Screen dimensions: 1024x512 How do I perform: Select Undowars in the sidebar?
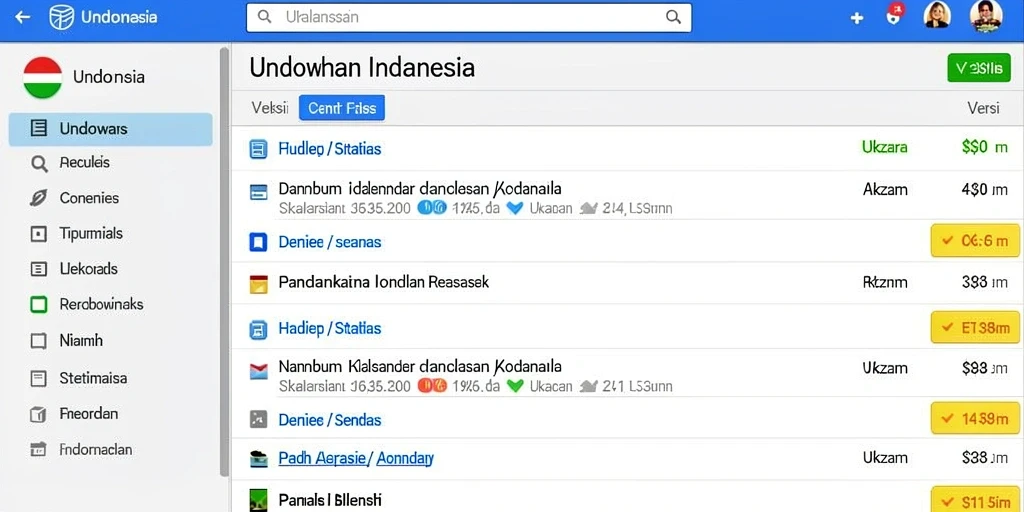(110, 129)
